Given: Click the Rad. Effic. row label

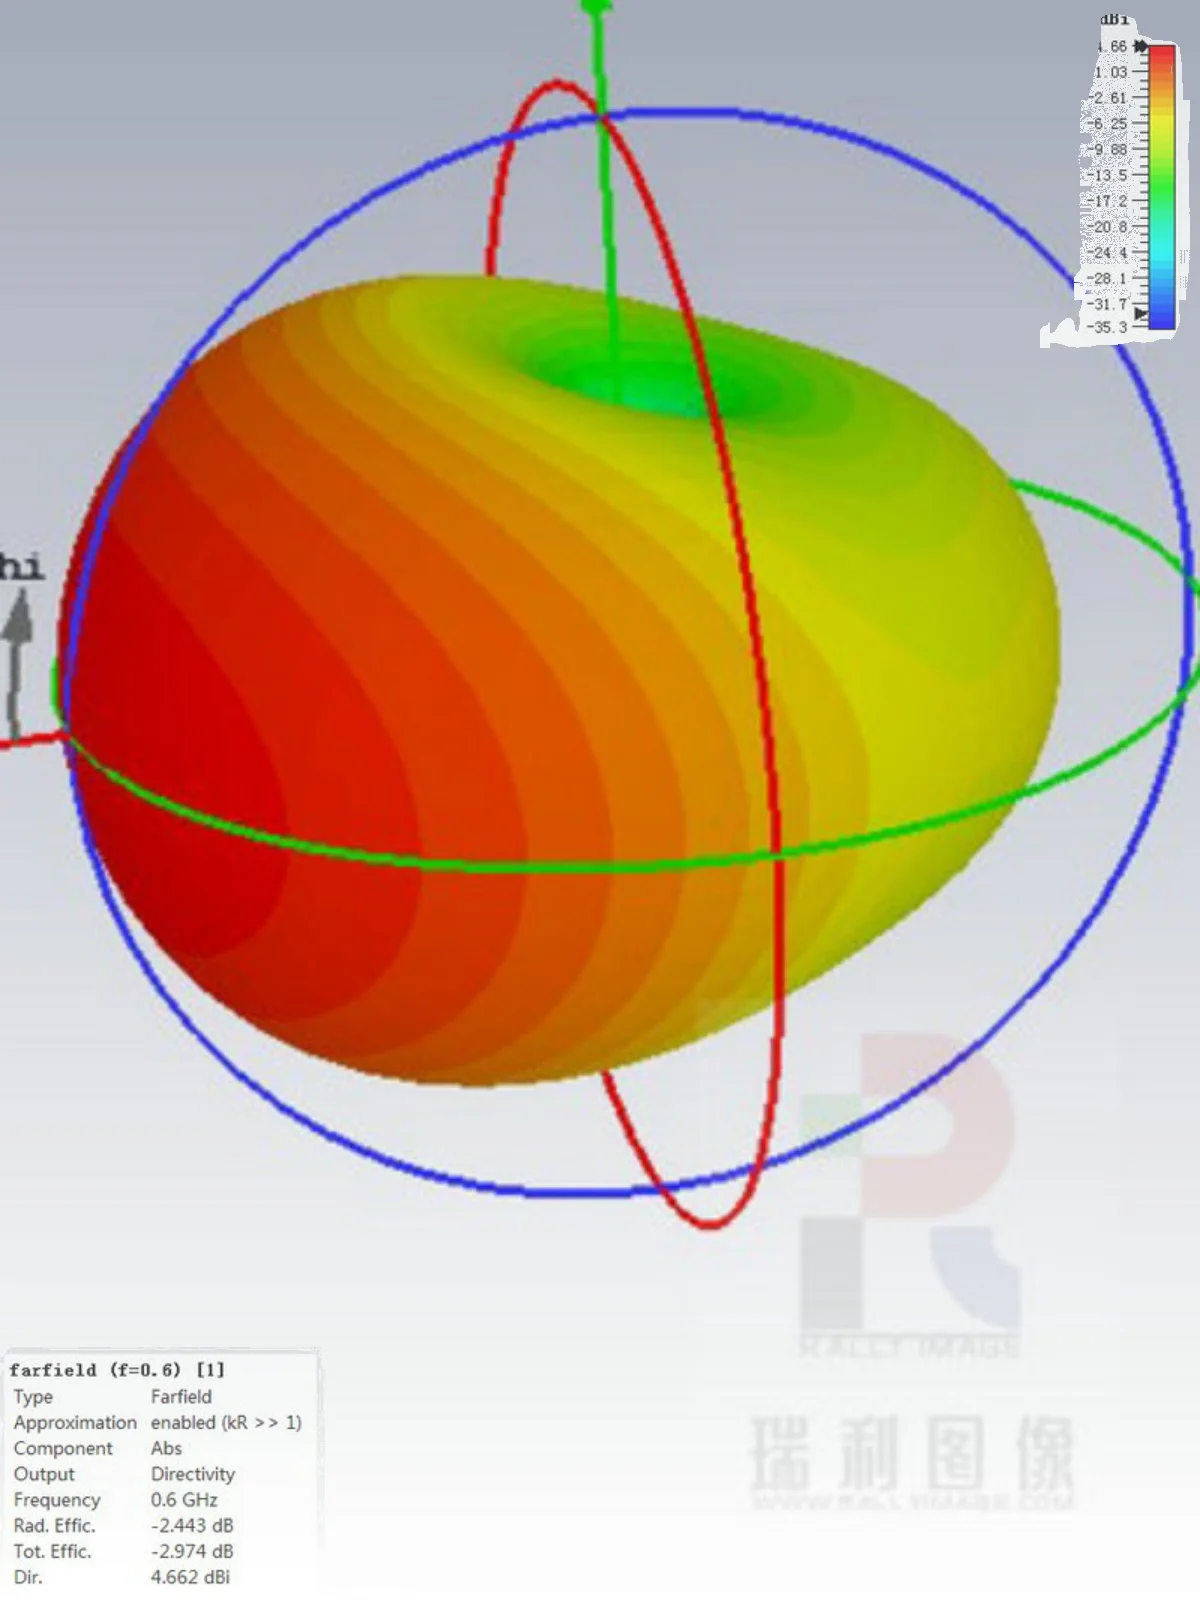Looking at the screenshot, I should pos(54,1526).
